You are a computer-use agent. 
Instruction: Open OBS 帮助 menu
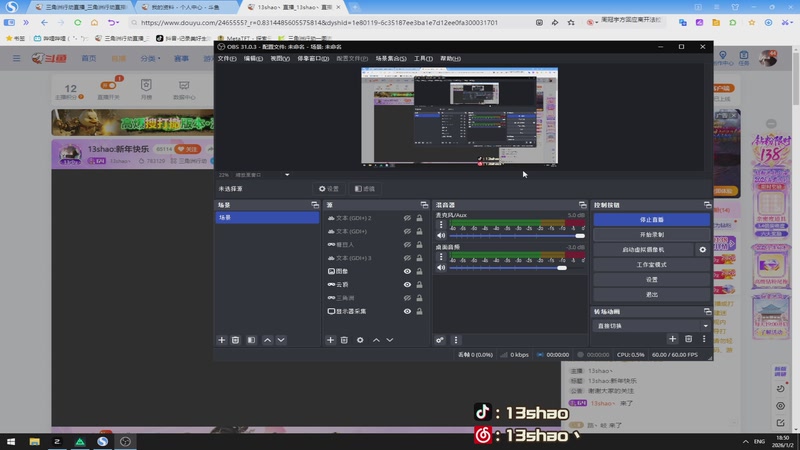(x=450, y=59)
